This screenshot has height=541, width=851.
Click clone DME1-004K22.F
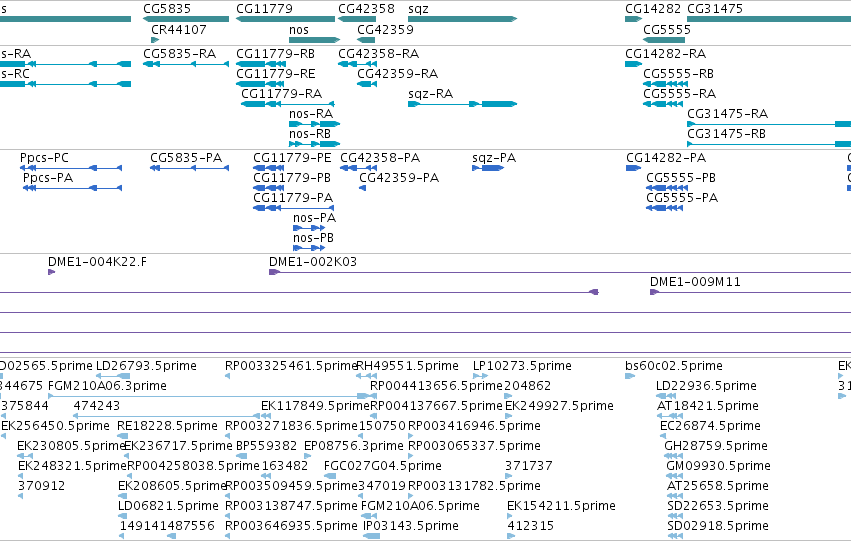tap(52, 272)
